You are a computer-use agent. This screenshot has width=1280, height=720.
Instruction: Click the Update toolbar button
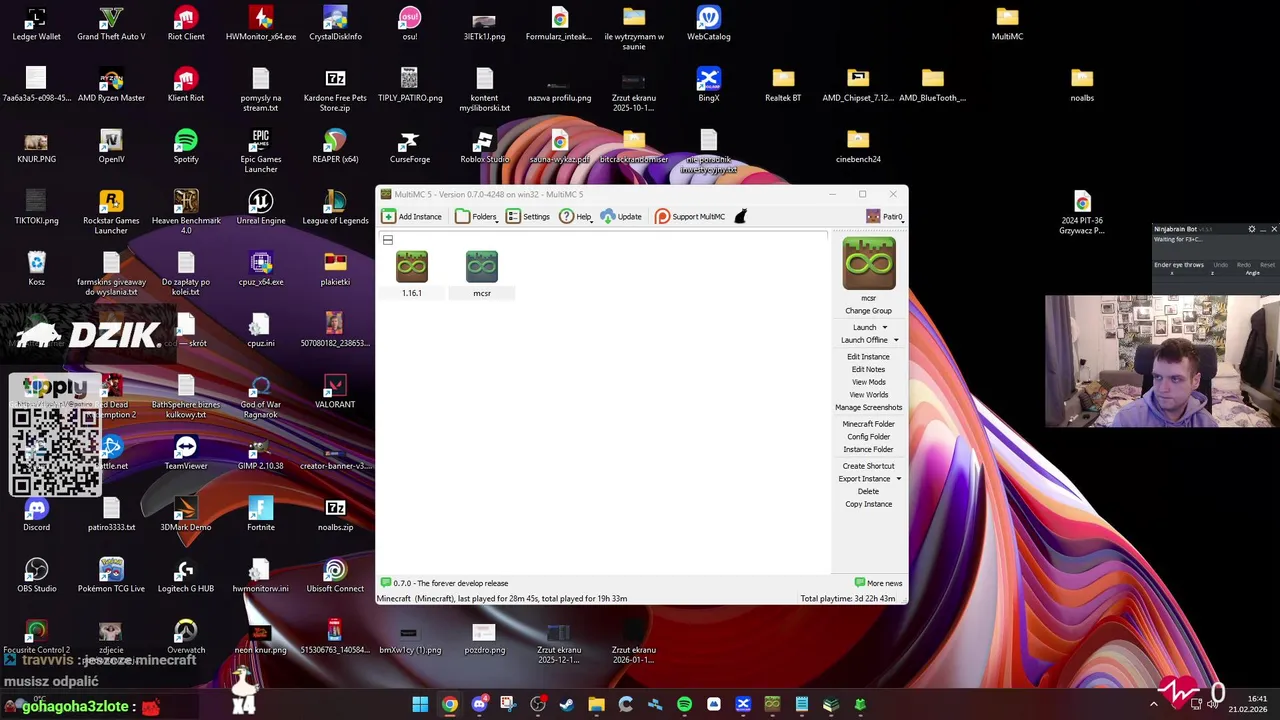pyautogui.click(x=621, y=217)
